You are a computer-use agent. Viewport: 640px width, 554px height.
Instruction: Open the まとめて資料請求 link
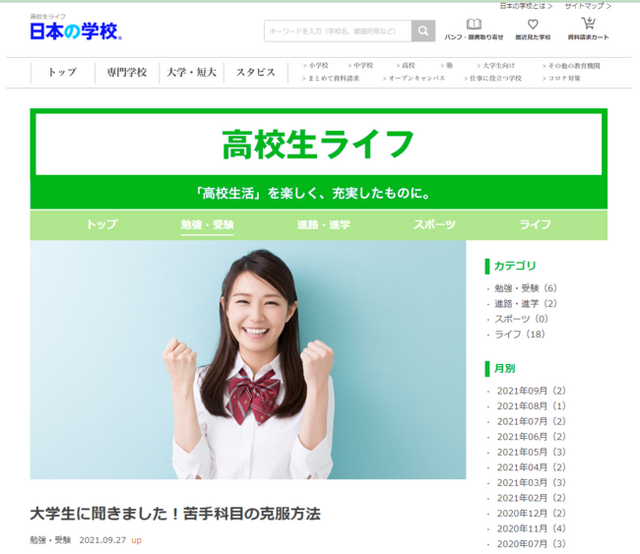click(x=331, y=78)
